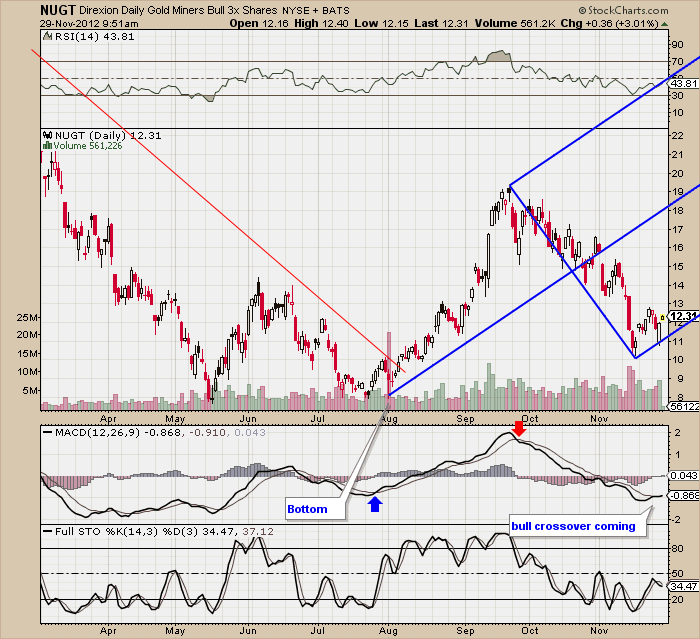The height and width of the screenshot is (639, 700).
Task: Click the candlestick icon beside NUGT (Daily)
Action: tap(47, 135)
